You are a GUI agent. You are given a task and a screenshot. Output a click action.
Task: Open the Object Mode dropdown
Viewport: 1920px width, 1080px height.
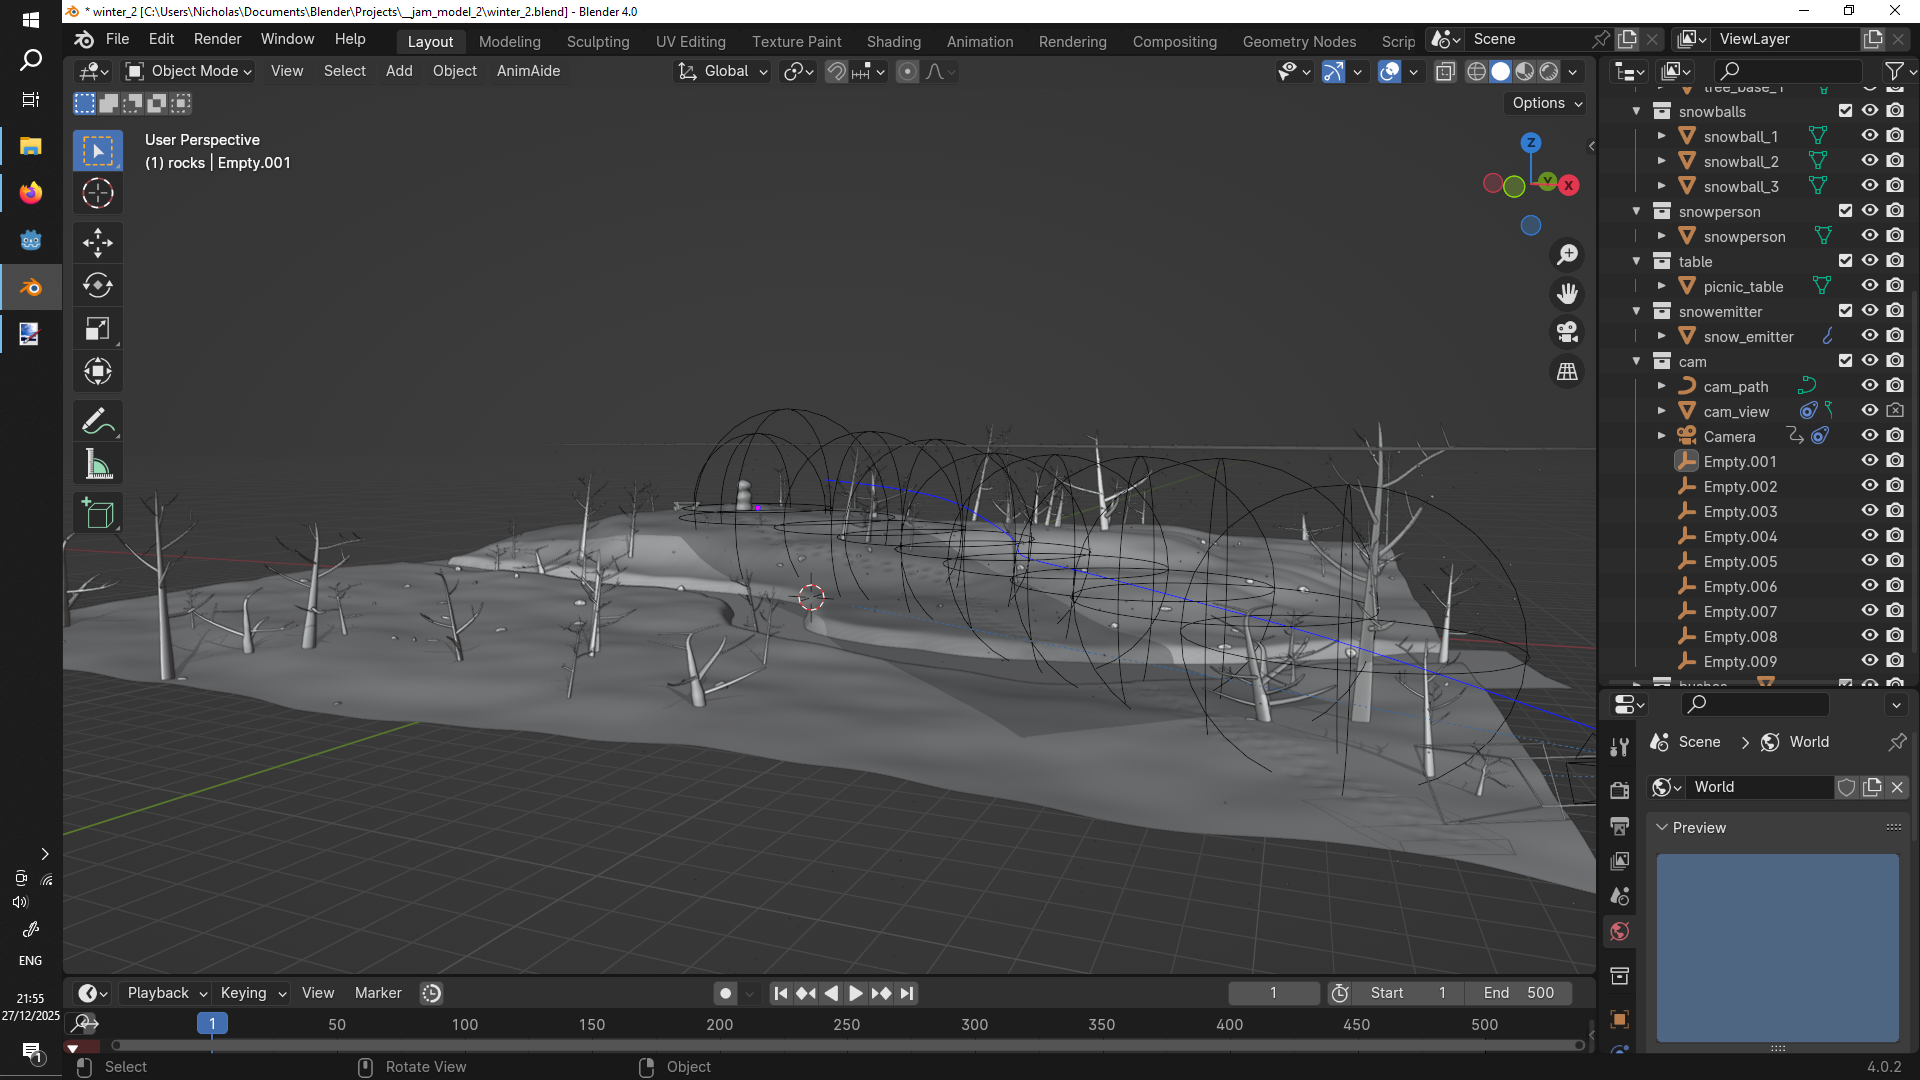pyautogui.click(x=189, y=71)
